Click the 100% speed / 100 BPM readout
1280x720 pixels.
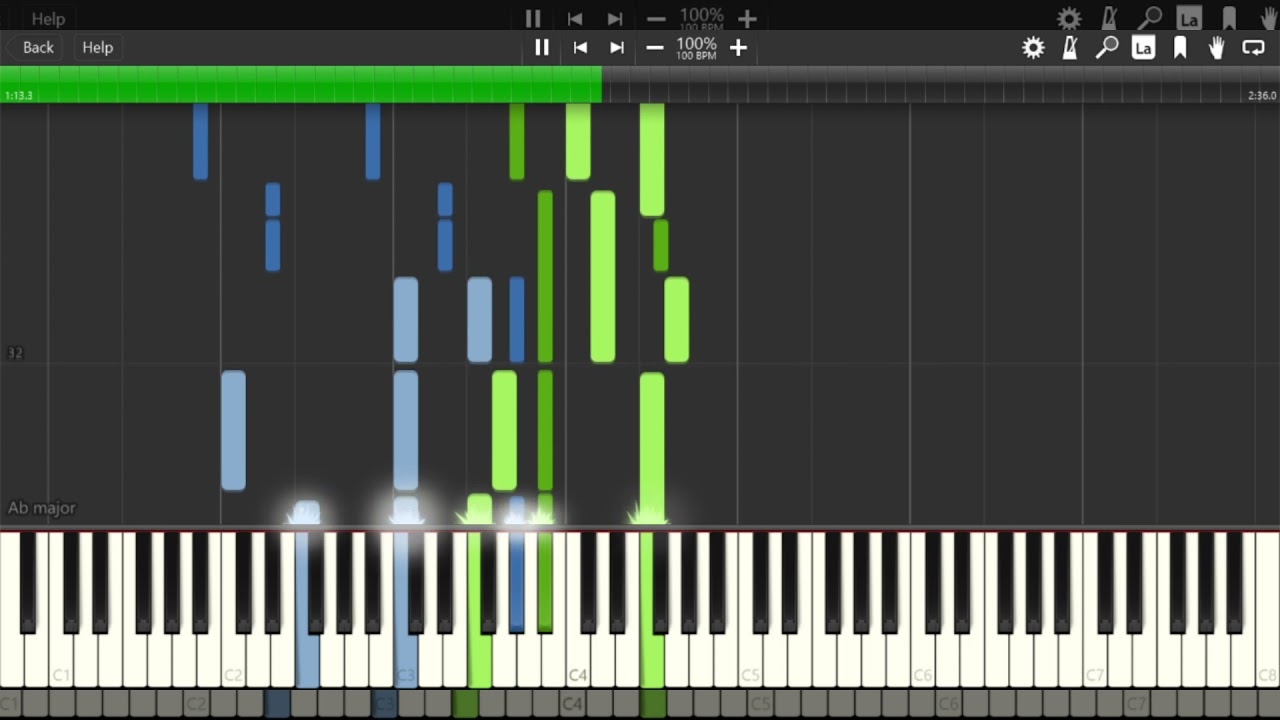pos(696,48)
